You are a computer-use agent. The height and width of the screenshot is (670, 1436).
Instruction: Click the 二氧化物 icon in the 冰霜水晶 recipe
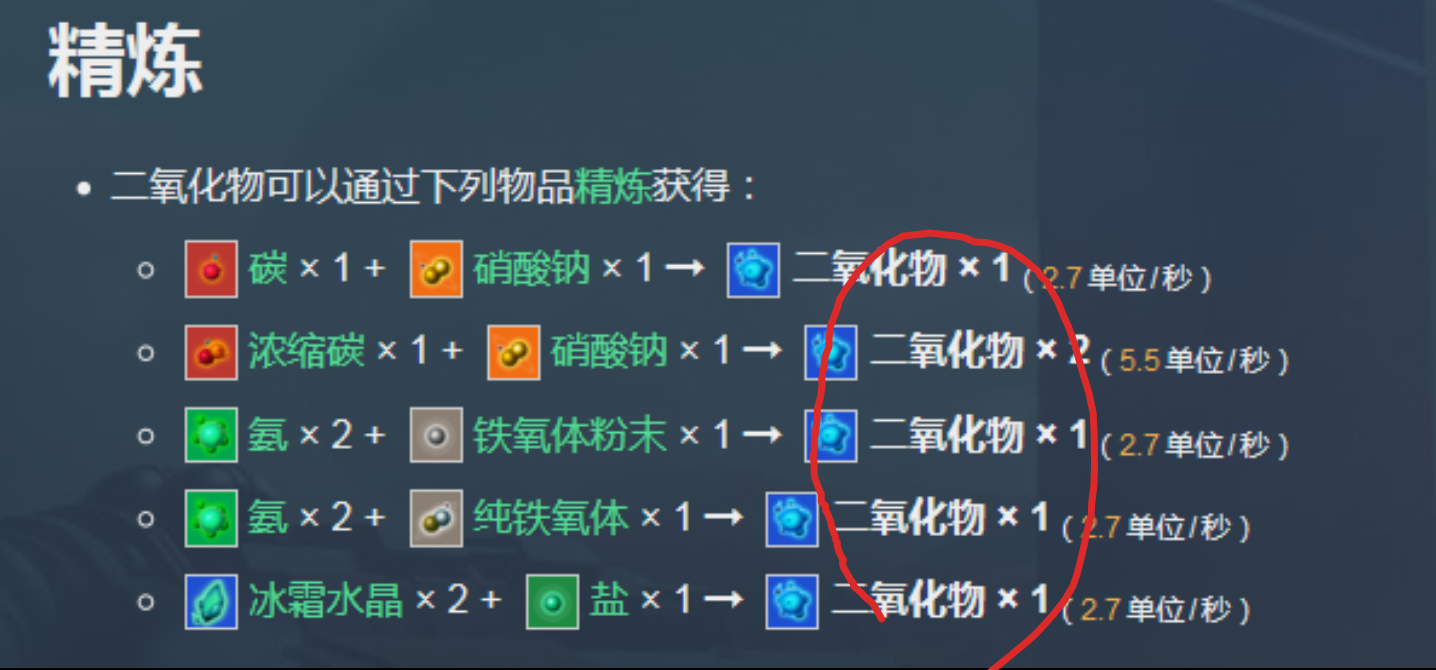[x=792, y=601]
